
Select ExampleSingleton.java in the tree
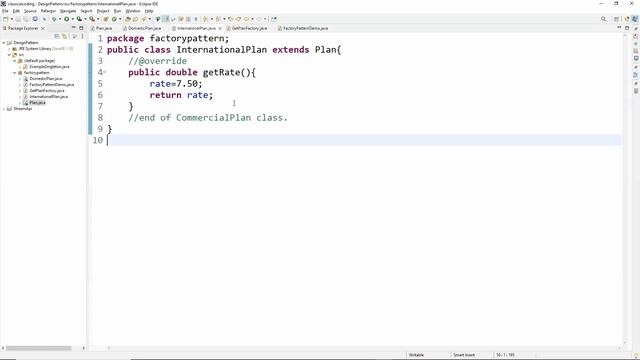(x=49, y=67)
